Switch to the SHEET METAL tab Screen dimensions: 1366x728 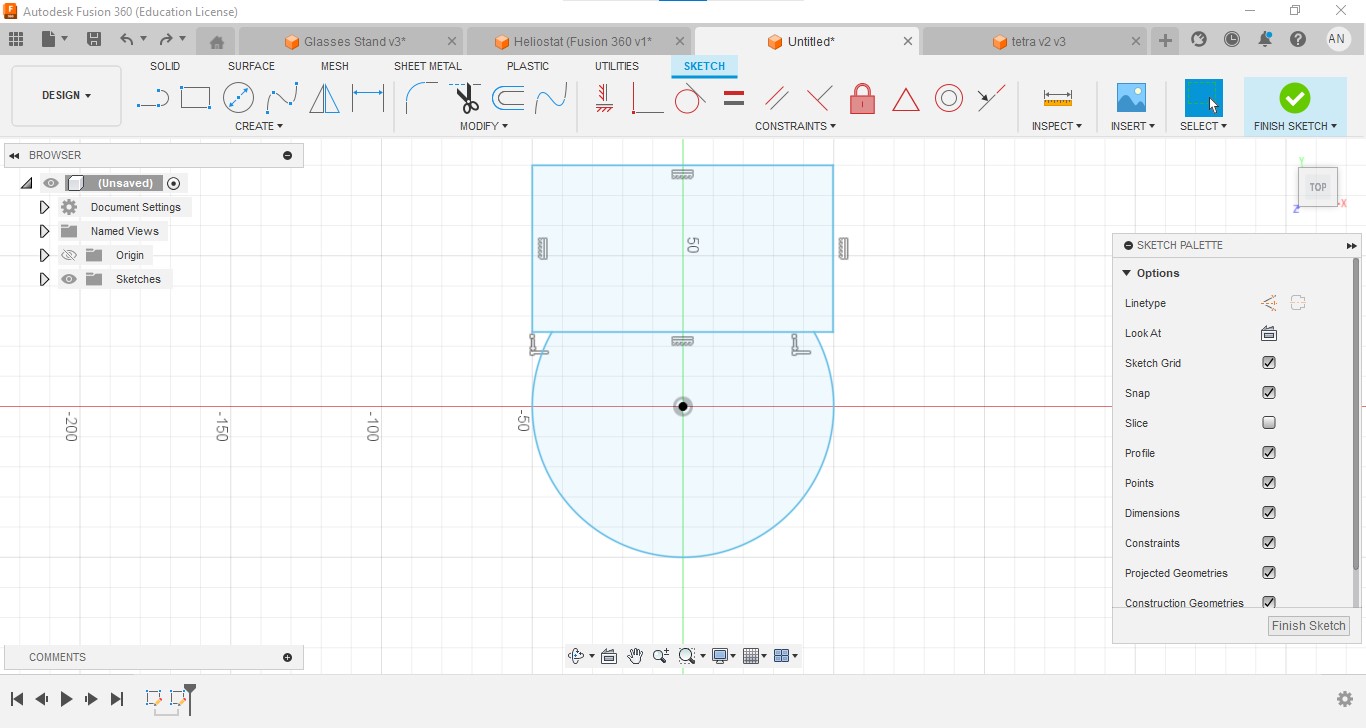coord(428,66)
